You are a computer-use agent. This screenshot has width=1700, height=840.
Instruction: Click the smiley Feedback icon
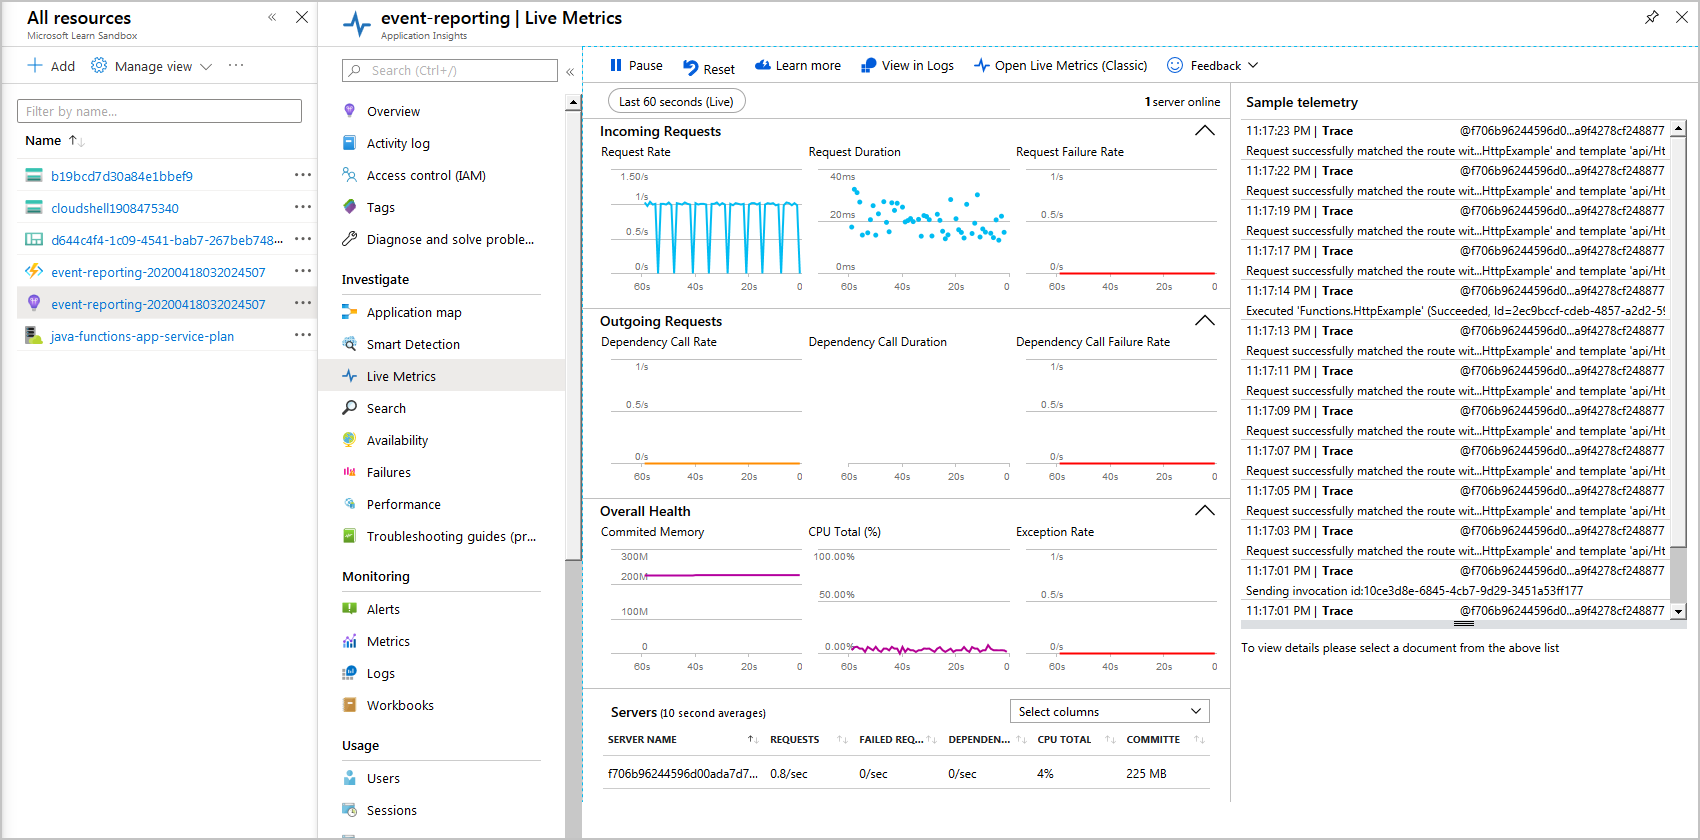pyautogui.click(x=1175, y=65)
